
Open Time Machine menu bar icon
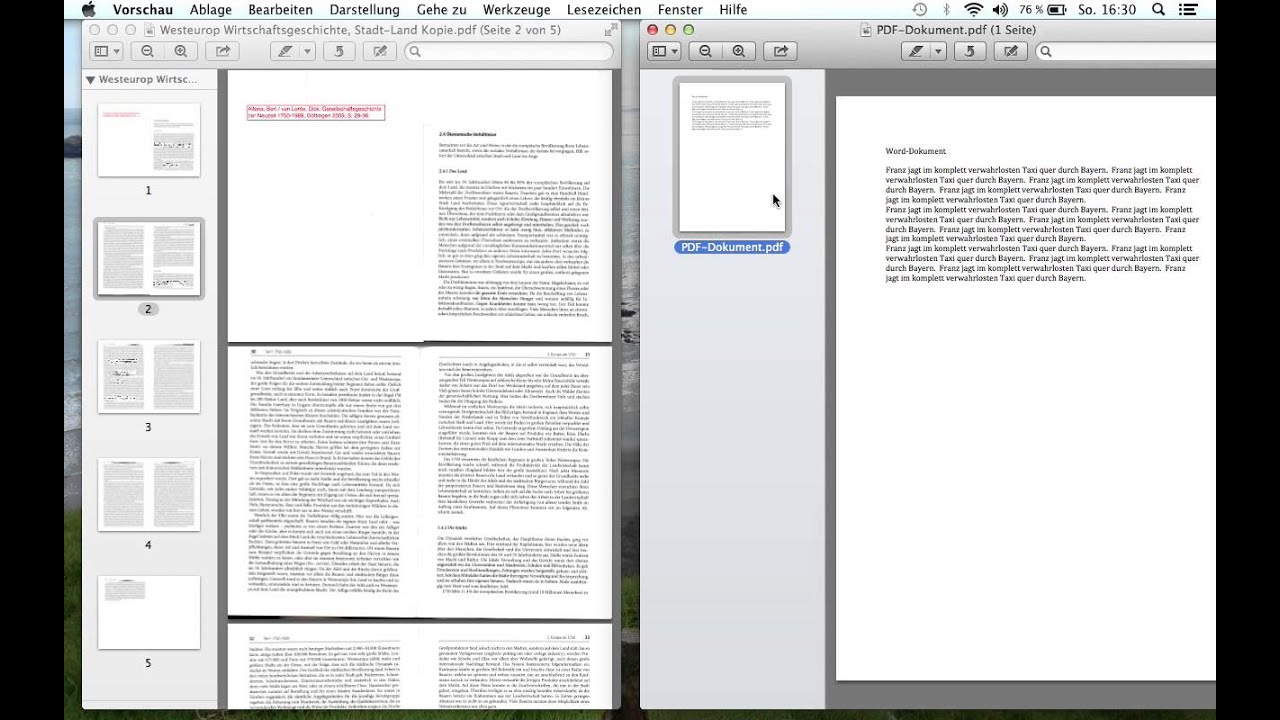(x=919, y=10)
